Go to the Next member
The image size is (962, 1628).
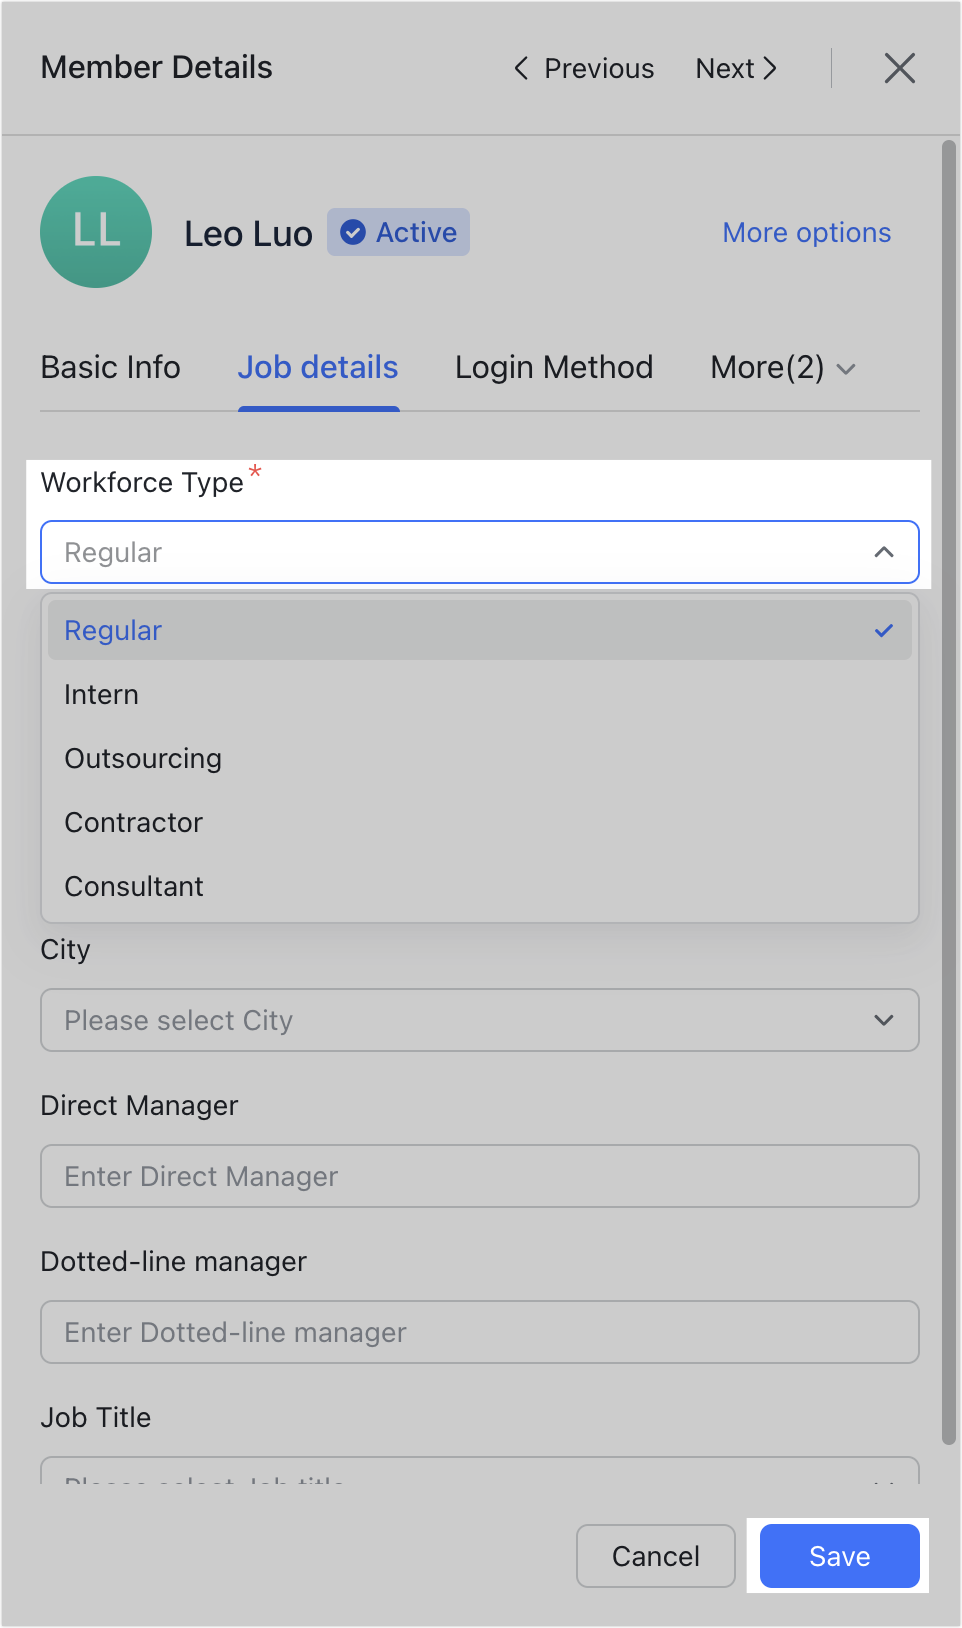(x=737, y=68)
